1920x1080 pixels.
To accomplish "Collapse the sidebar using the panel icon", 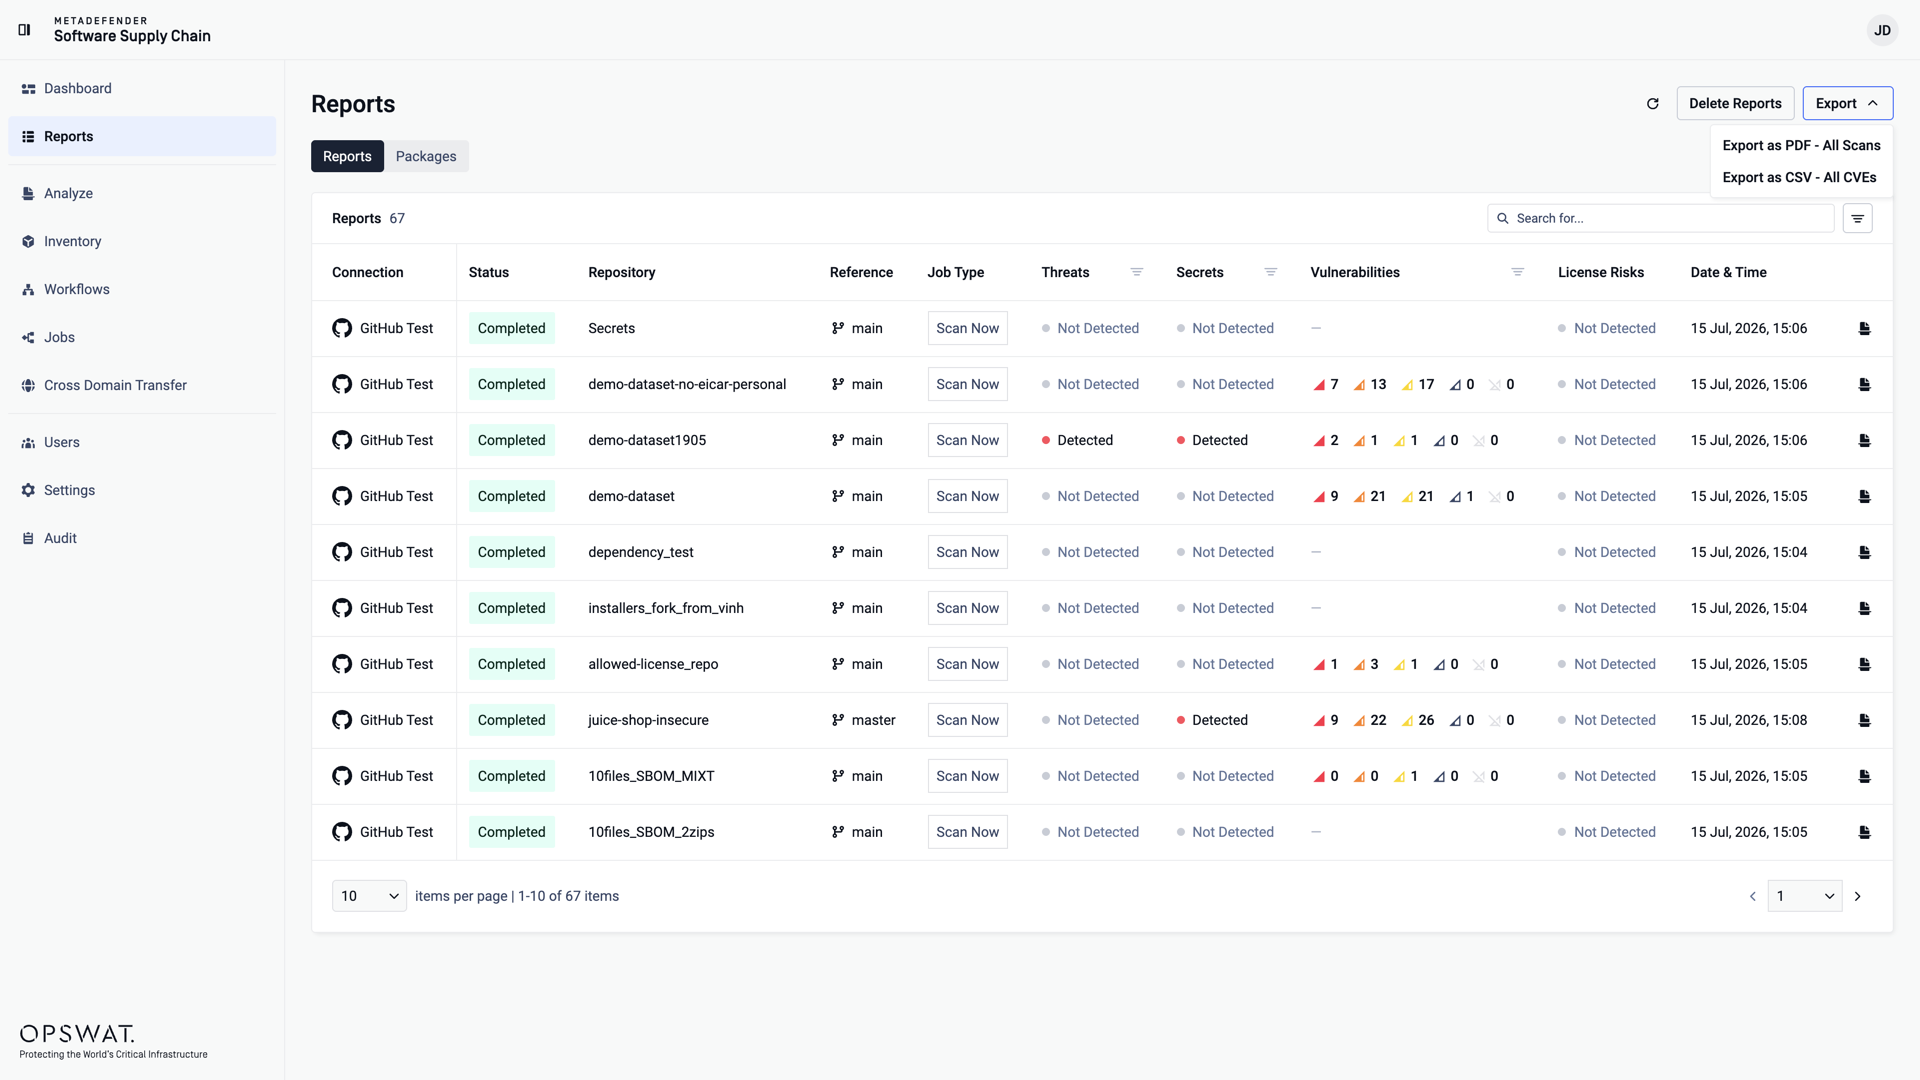I will point(24,30).
